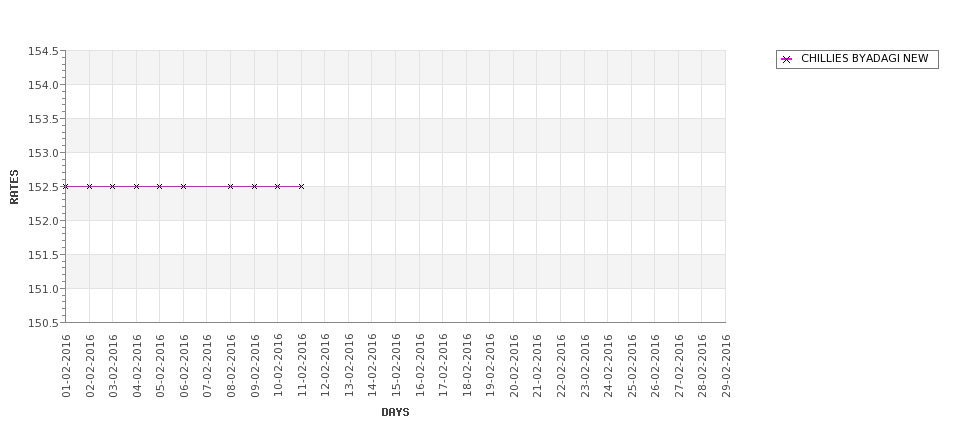Click the 13-02-2016 date label
The height and width of the screenshot is (429, 975).
(x=349, y=366)
